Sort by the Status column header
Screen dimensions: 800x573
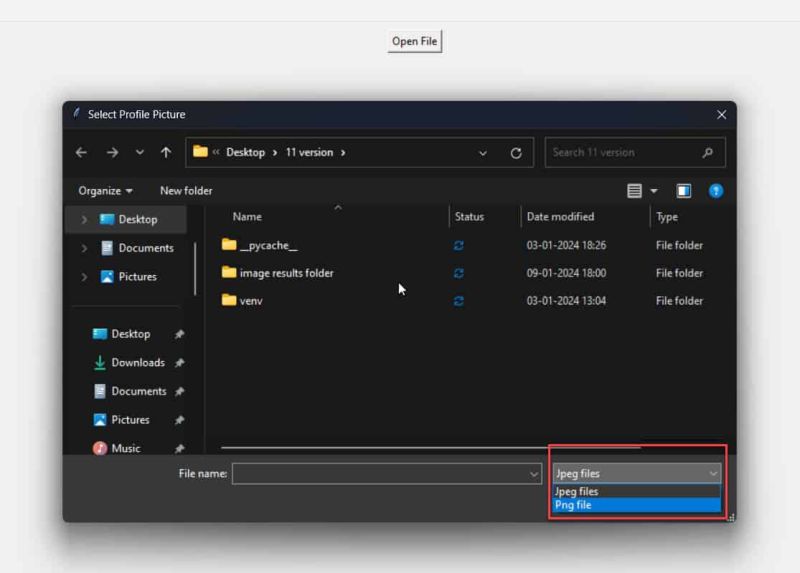click(x=469, y=217)
